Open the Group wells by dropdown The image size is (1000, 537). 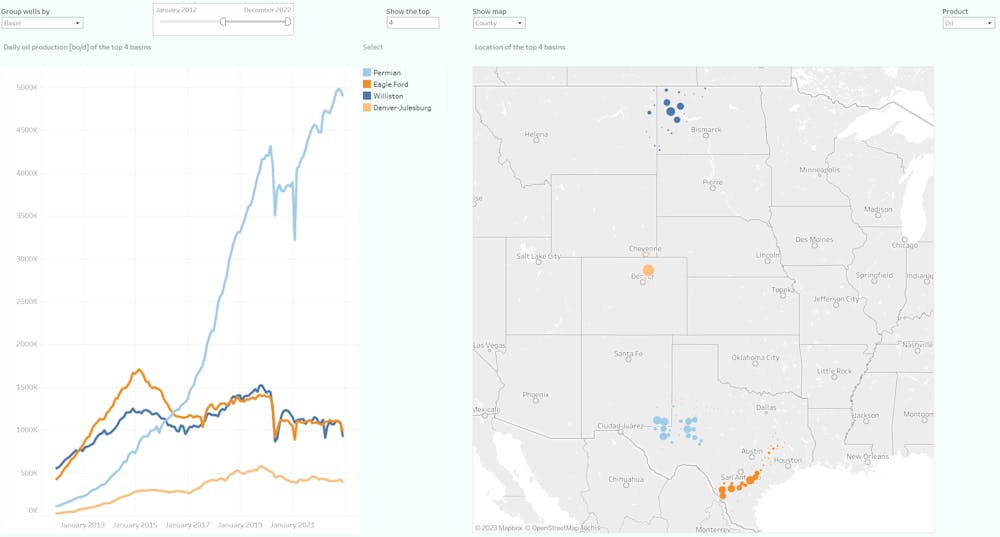point(42,23)
